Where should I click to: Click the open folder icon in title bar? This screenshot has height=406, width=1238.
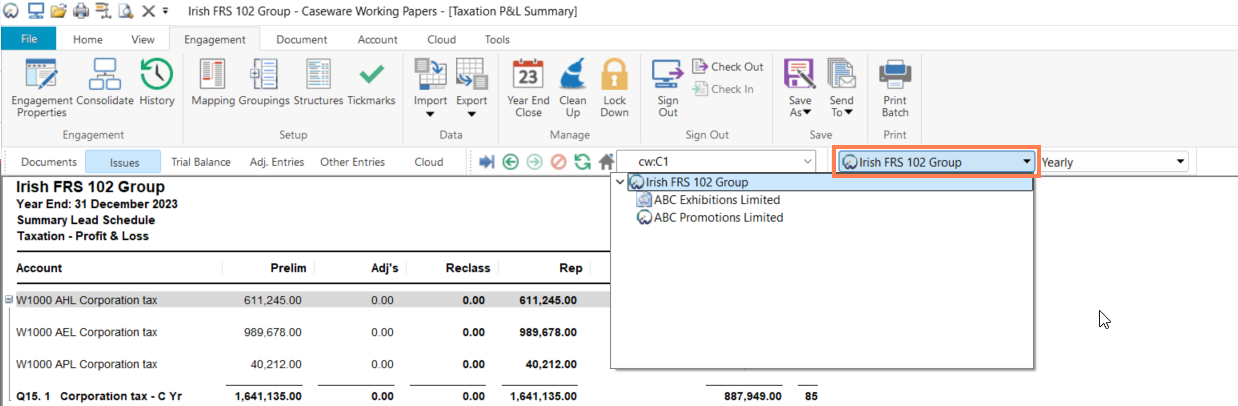[59, 11]
